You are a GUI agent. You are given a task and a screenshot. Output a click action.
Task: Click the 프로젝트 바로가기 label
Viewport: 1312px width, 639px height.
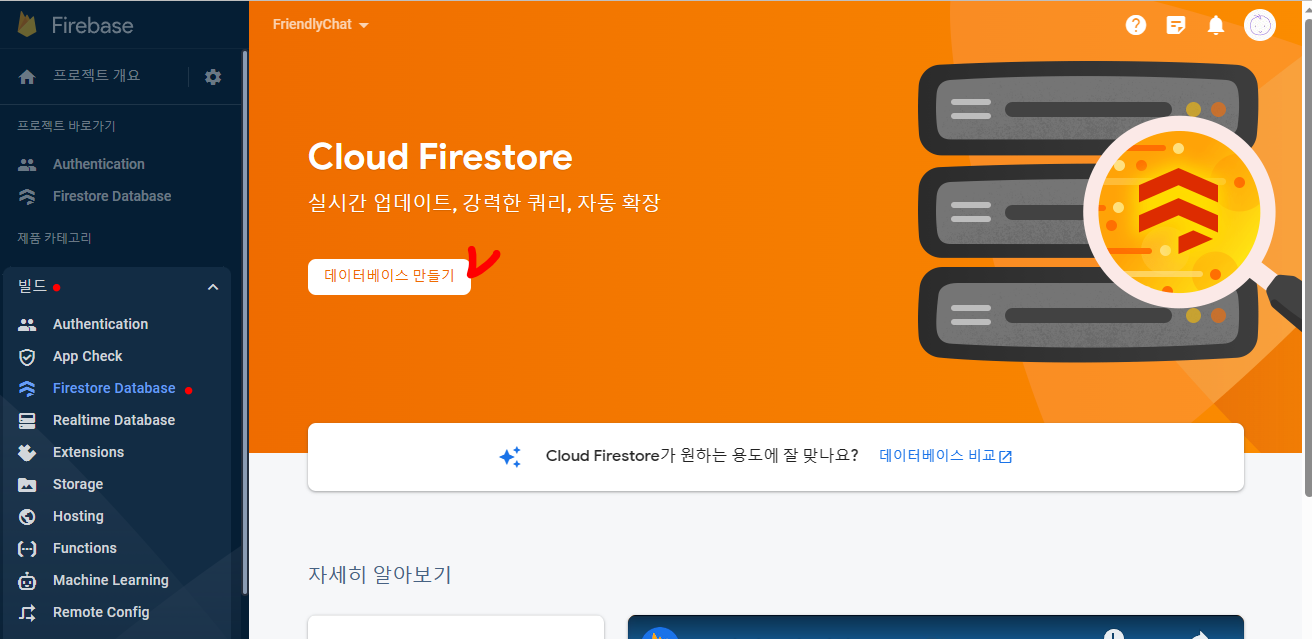coord(67,126)
